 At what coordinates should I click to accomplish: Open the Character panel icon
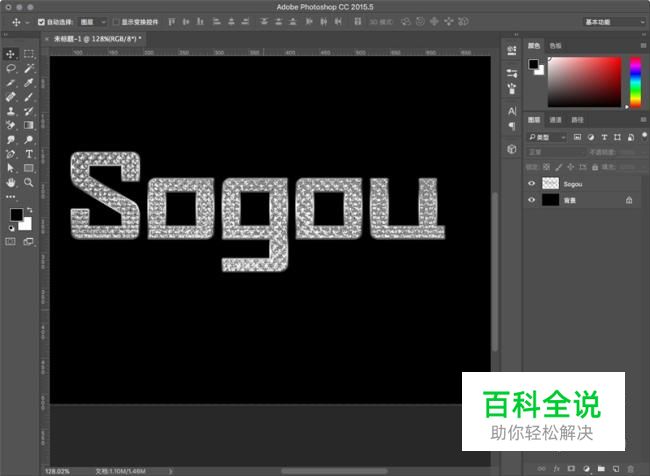(x=512, y=111)
